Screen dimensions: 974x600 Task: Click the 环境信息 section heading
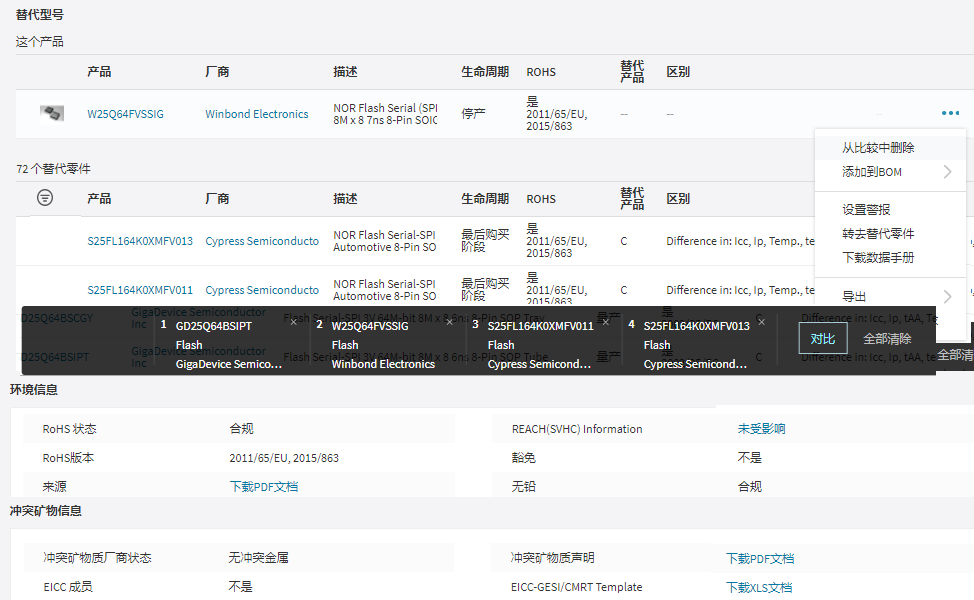pos(34,389)
